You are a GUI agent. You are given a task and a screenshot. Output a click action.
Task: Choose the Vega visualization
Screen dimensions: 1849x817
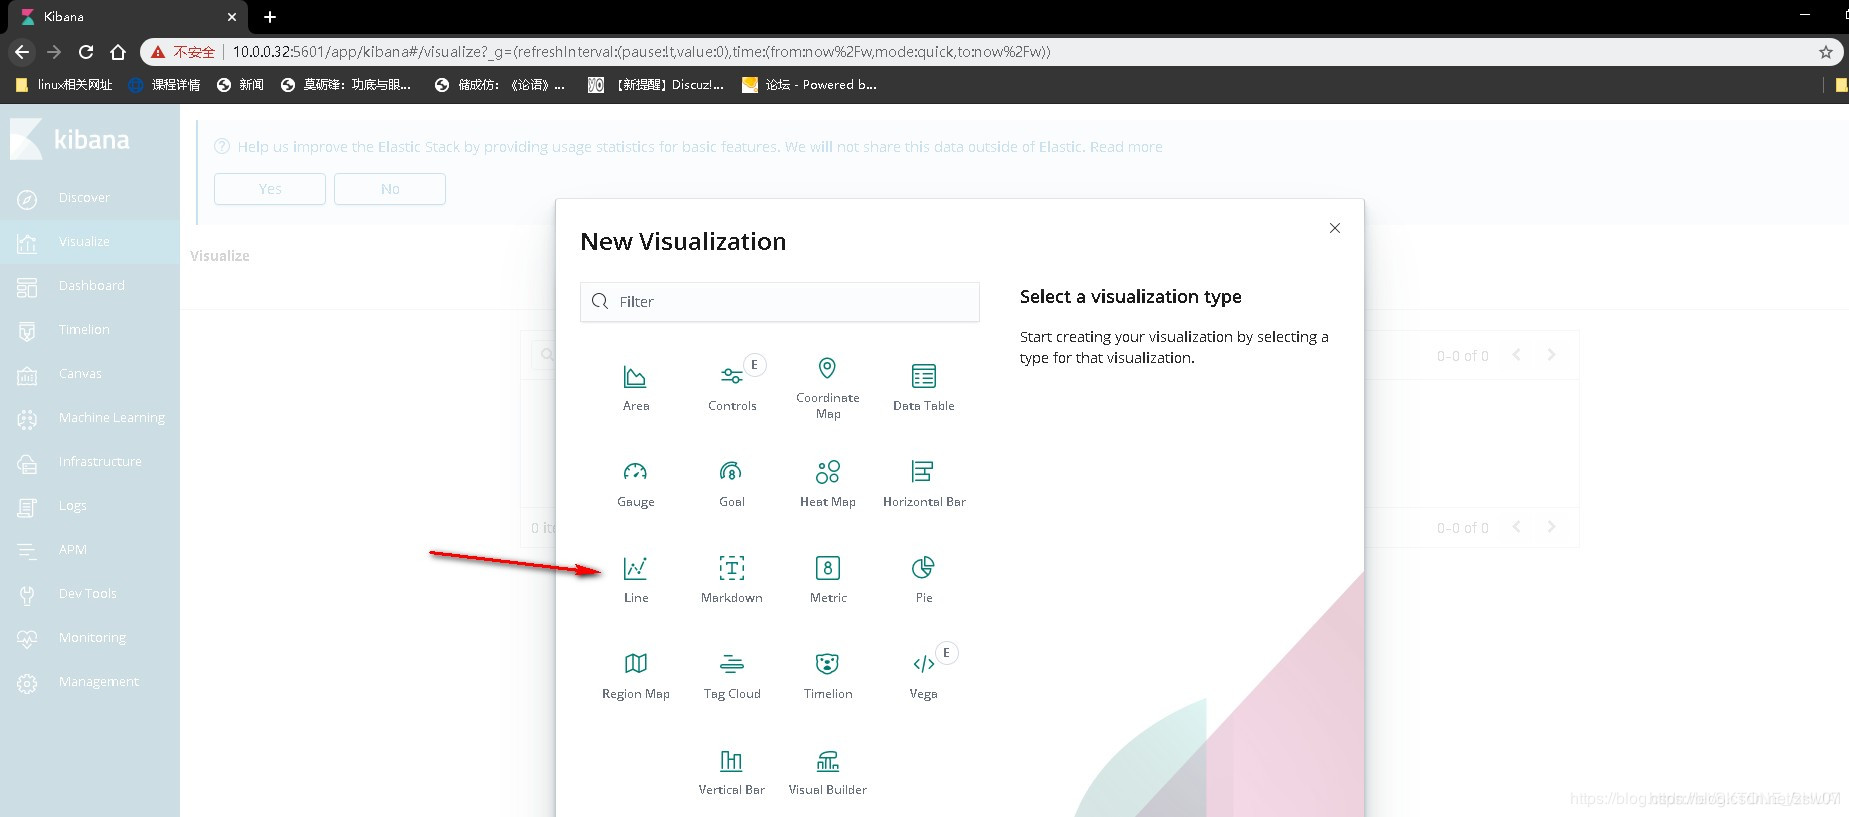(923, 676)
